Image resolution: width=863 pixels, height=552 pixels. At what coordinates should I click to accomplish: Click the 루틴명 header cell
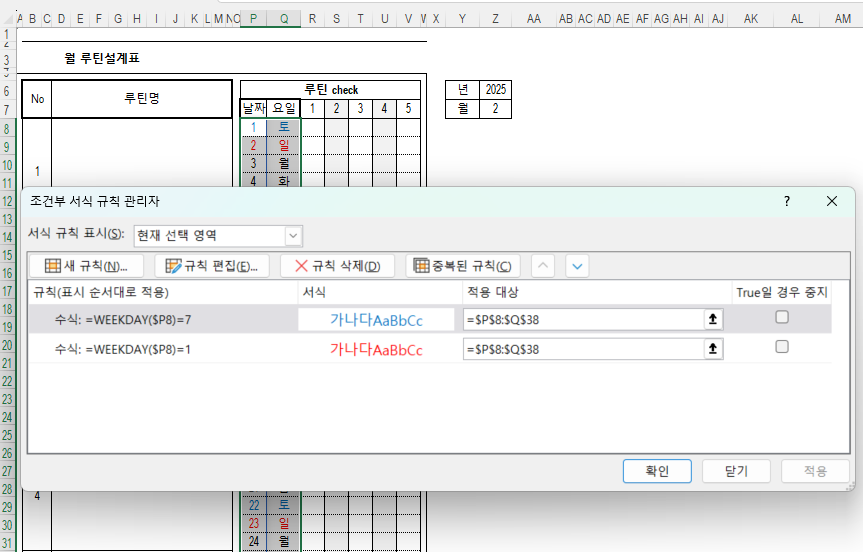tap(142, 99)
